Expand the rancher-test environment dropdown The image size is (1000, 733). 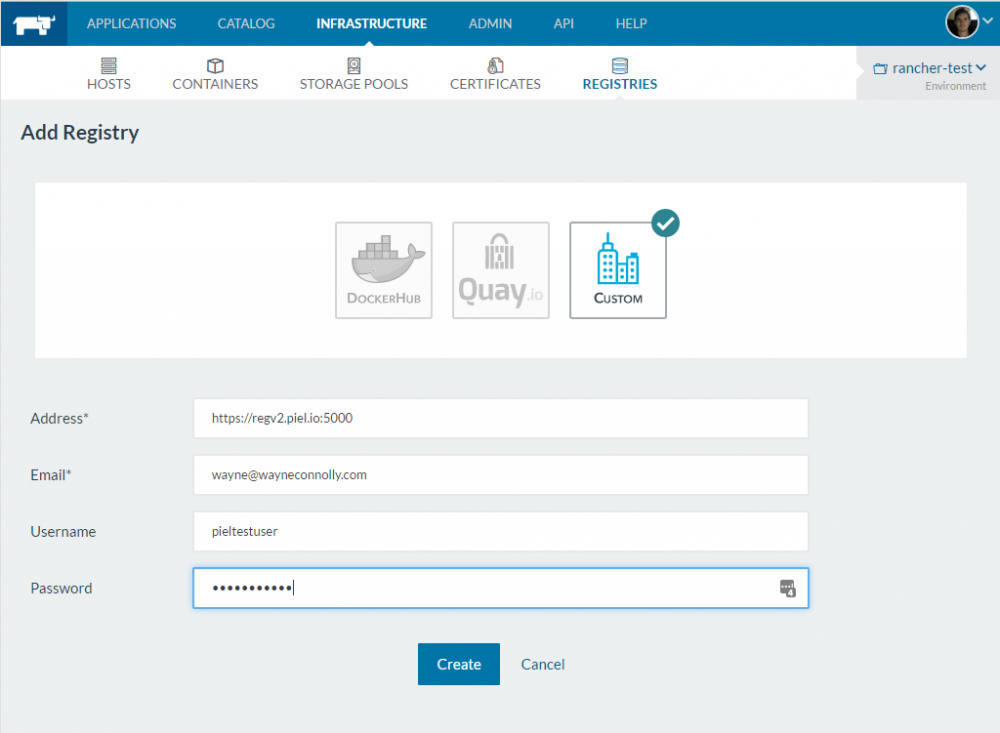[929, 67]
